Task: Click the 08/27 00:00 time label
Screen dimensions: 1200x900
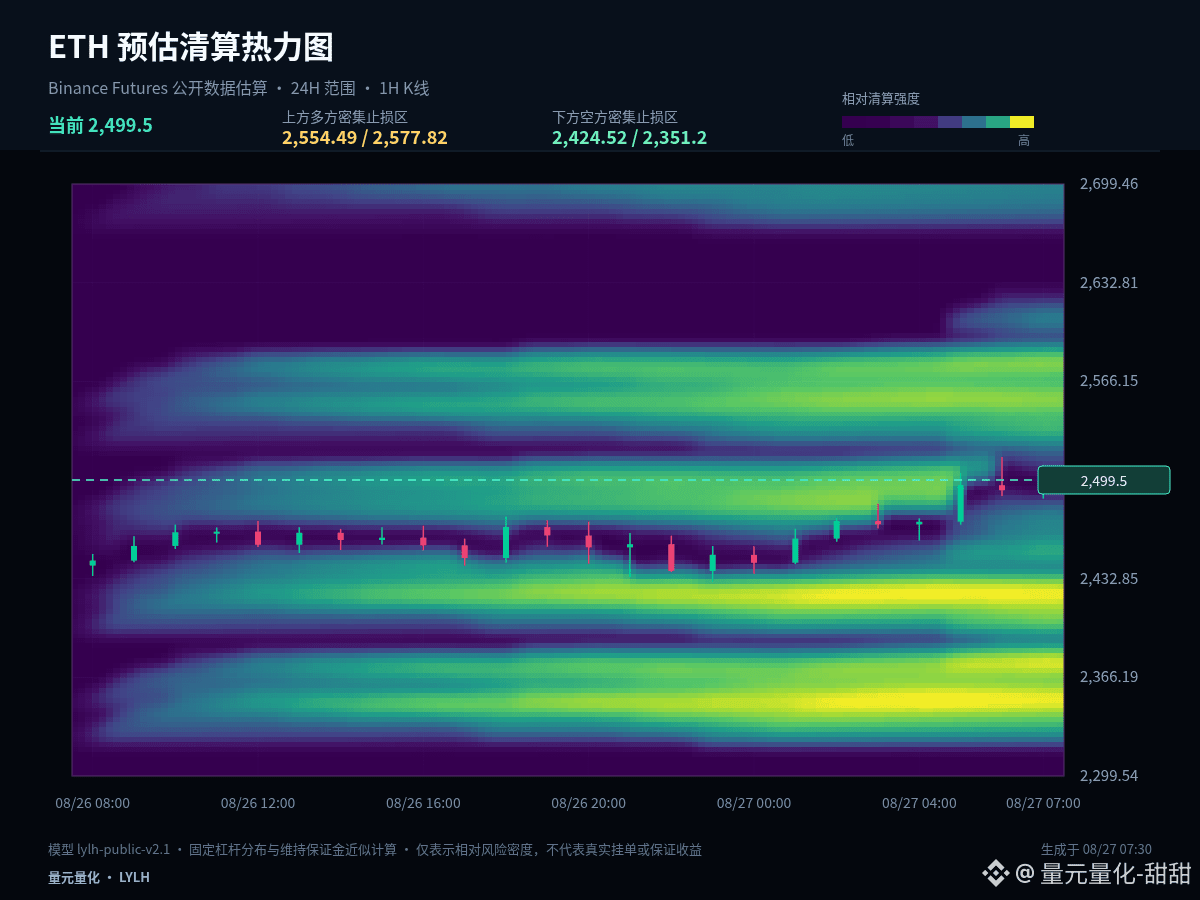Action: coord(754,803)
